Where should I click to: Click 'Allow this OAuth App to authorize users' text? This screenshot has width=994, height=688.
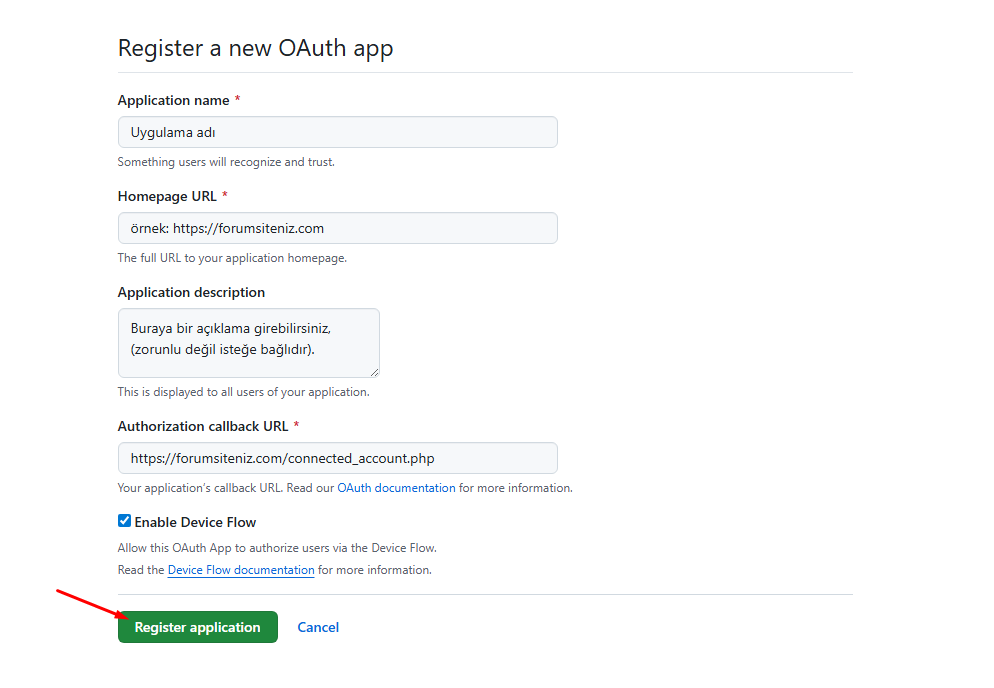pos(277,548)
